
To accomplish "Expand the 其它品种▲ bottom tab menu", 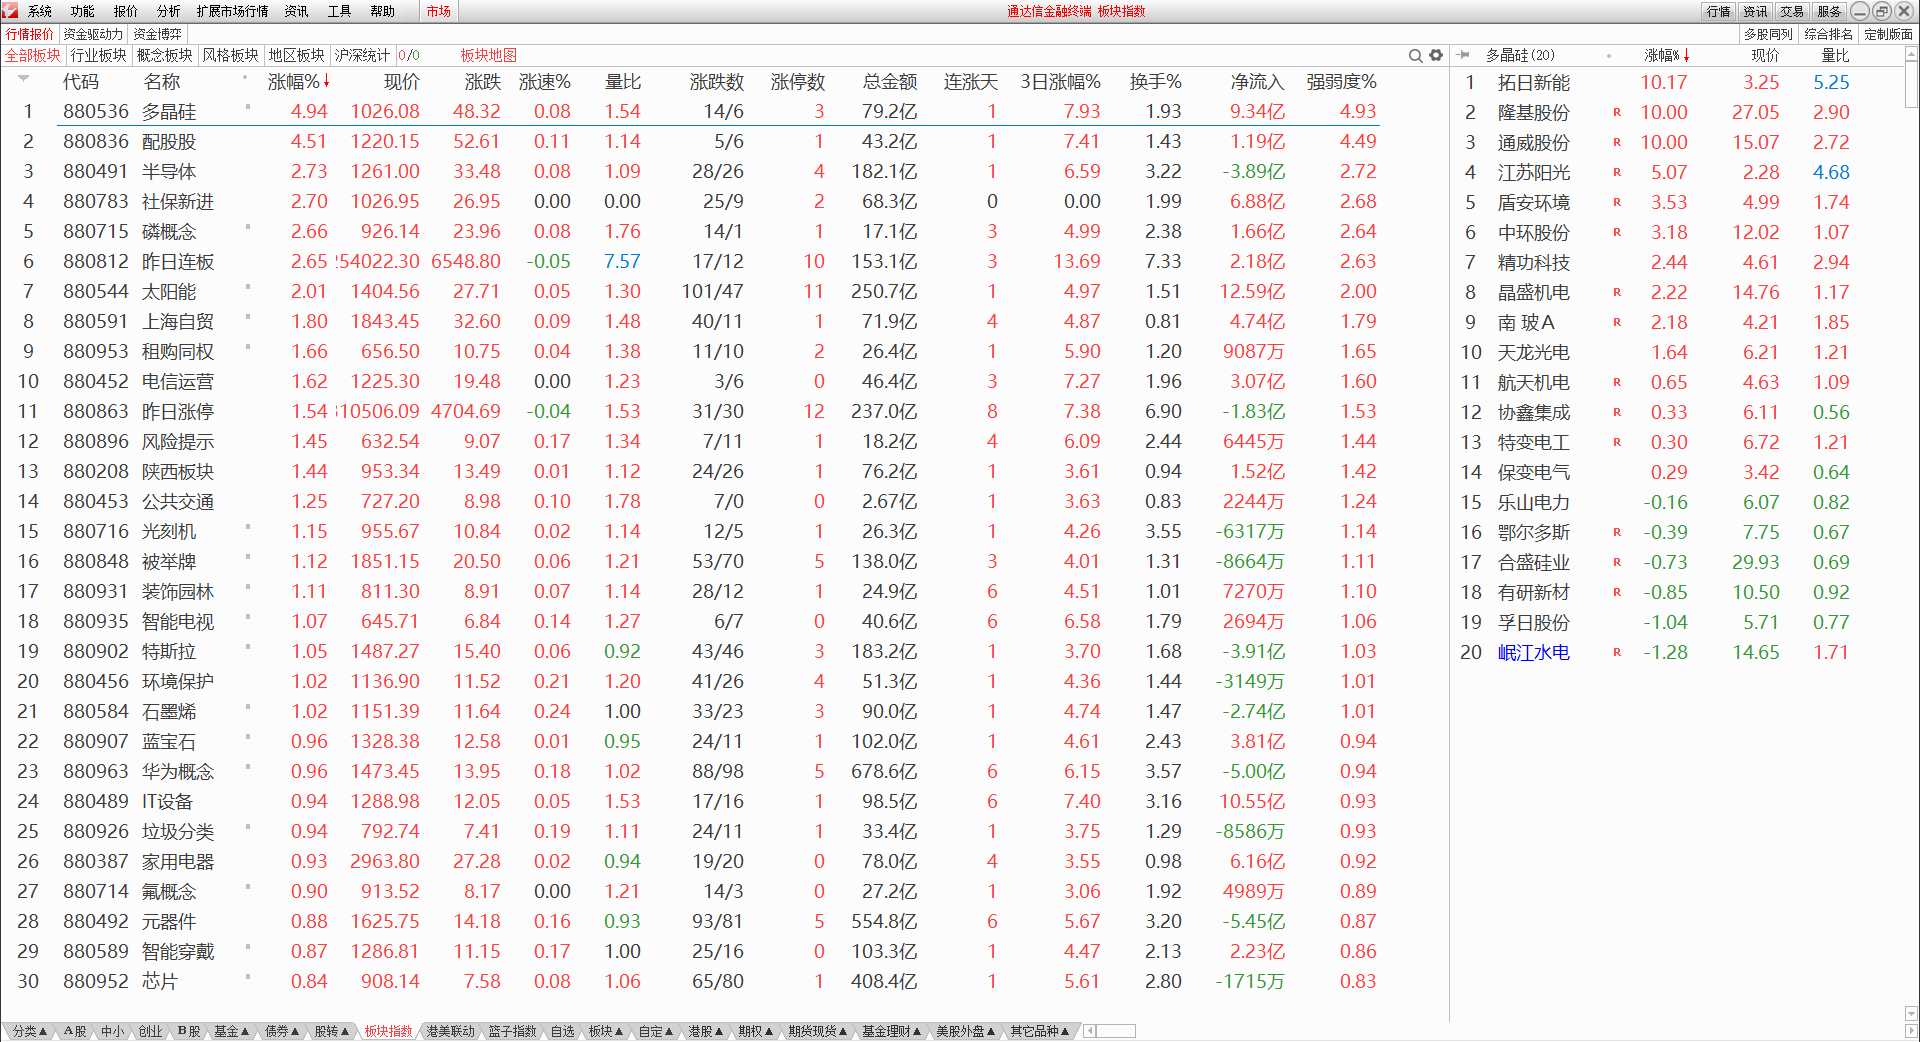I will [x=1040, y=1031].
